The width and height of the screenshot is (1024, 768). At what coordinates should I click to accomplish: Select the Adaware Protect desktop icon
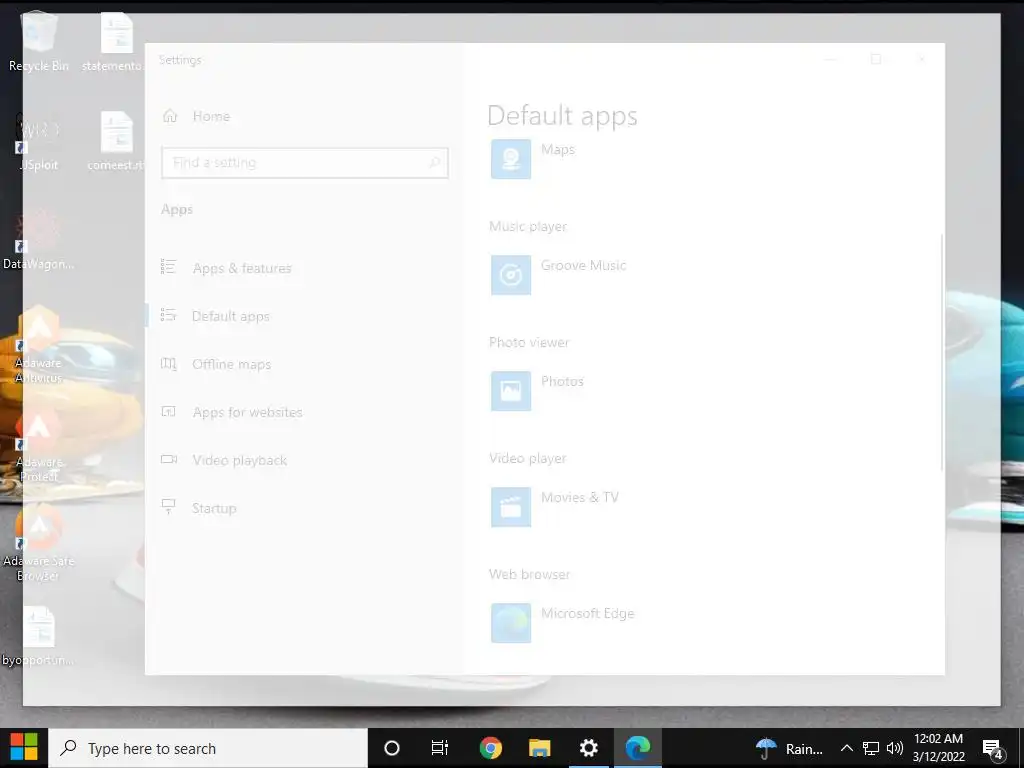[39, 447]
